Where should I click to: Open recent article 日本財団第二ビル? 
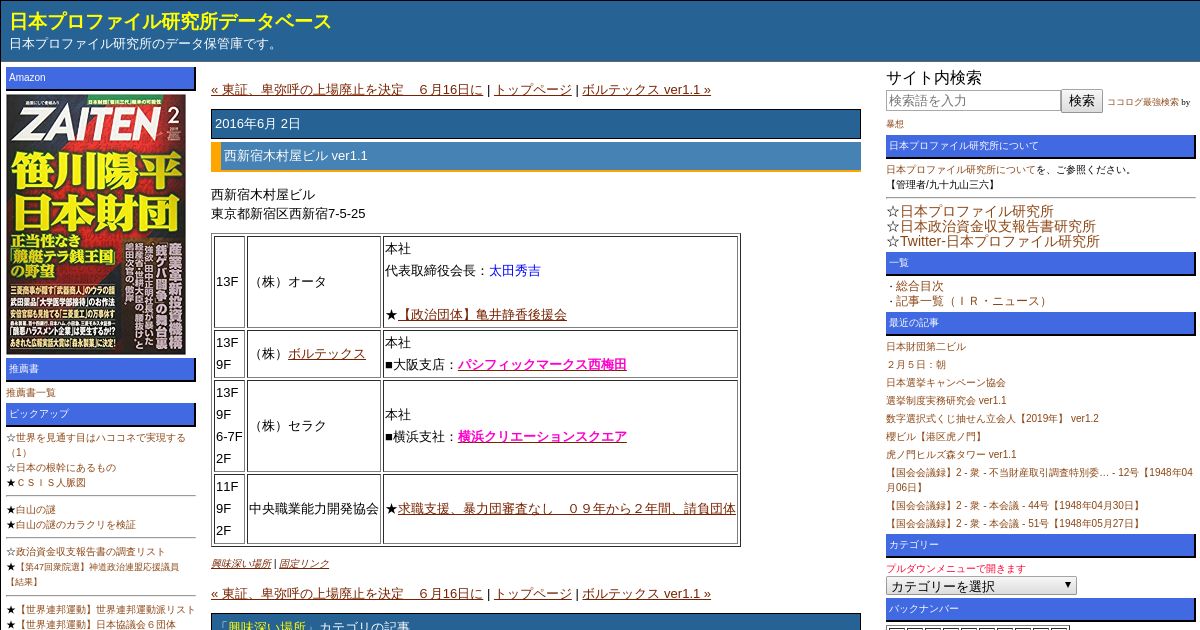click(926, 347)
